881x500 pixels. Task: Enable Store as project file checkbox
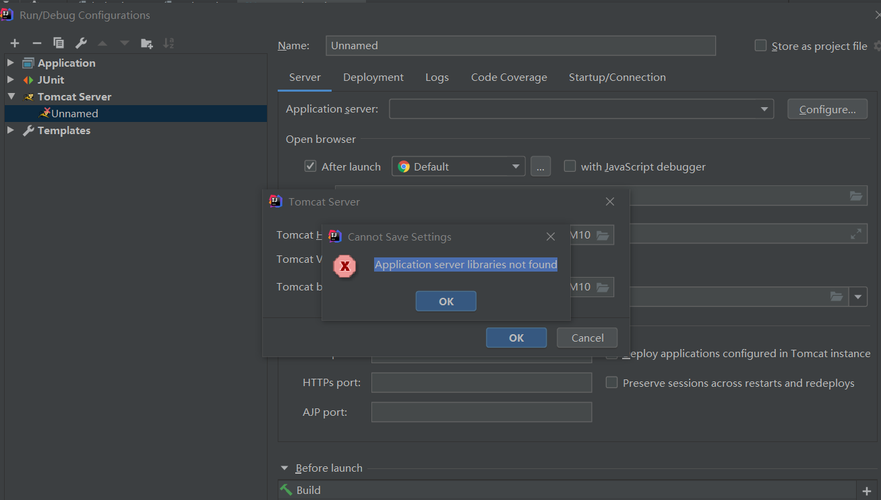(x=760, y=46)
